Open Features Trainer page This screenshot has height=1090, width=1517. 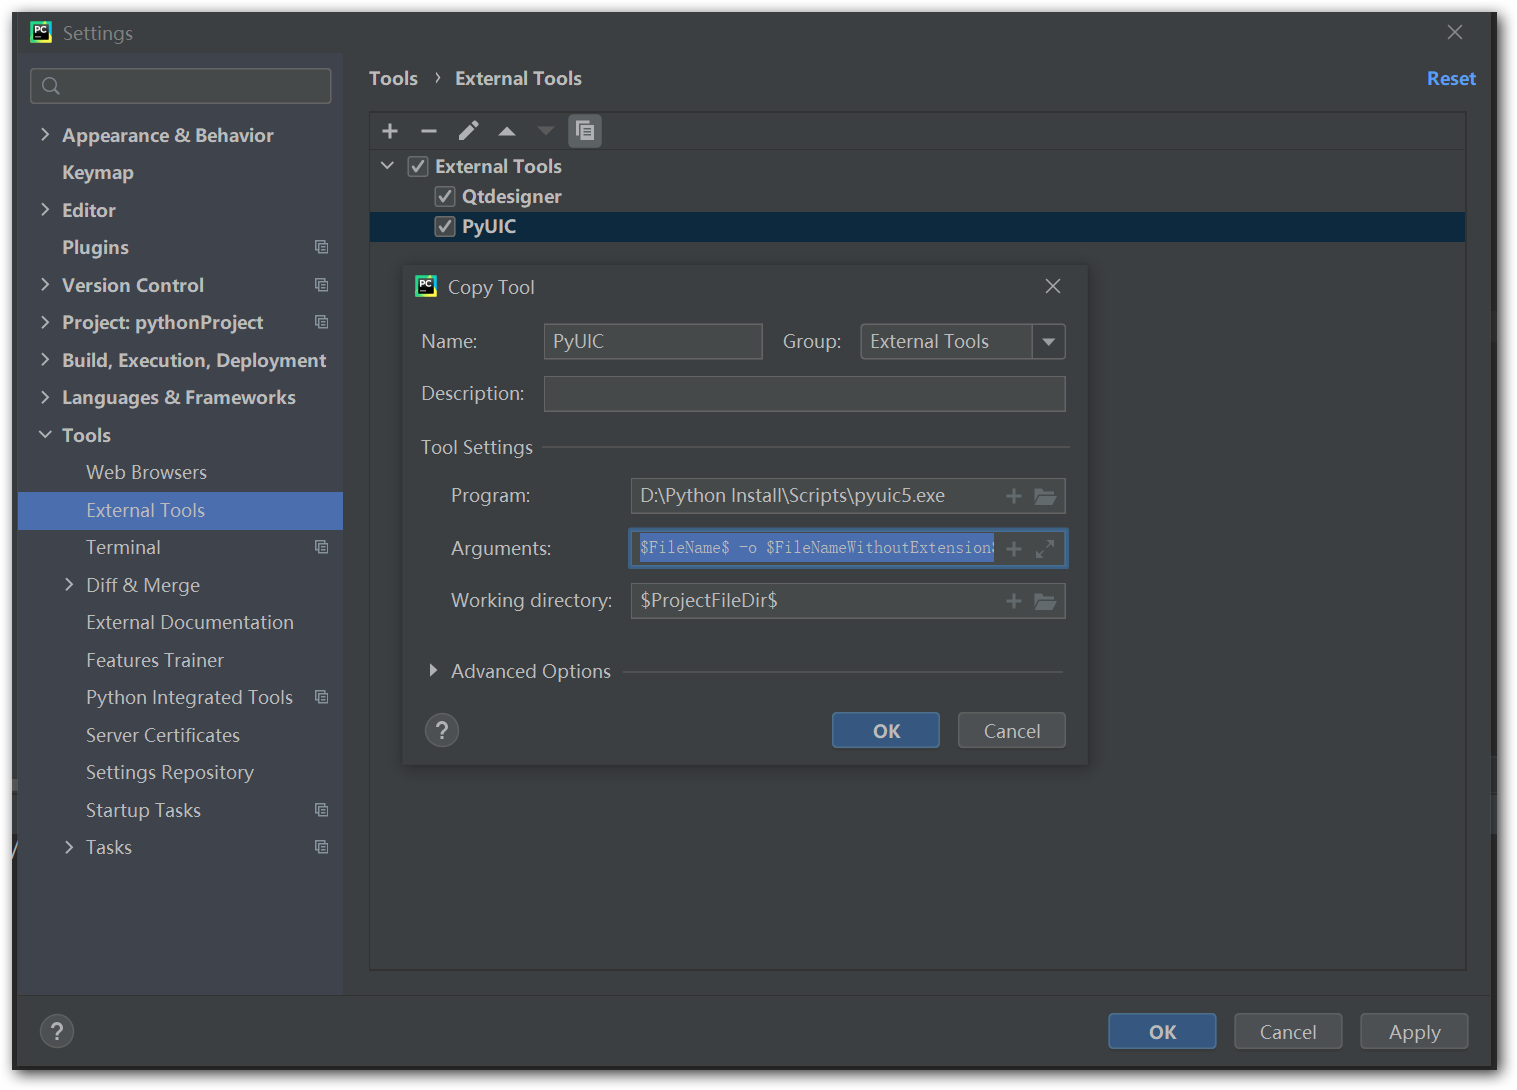[x=155, y=660]
